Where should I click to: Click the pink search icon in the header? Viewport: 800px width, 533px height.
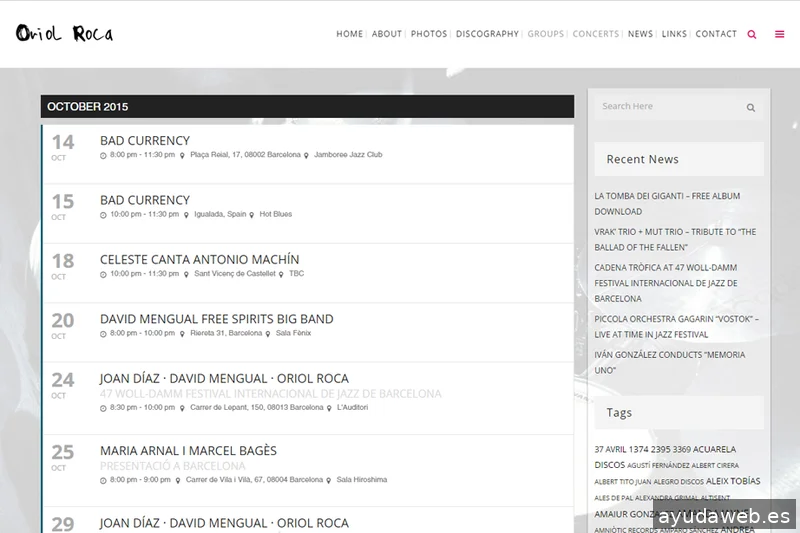tap(752, 34)
